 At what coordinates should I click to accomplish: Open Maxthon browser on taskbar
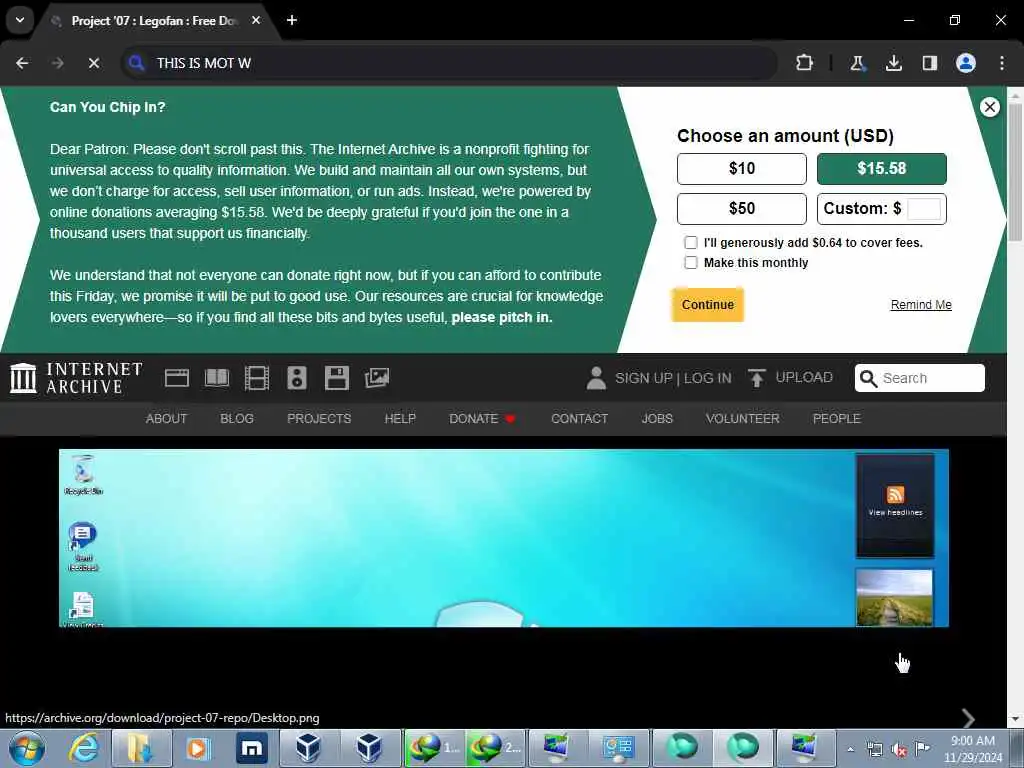251,748
